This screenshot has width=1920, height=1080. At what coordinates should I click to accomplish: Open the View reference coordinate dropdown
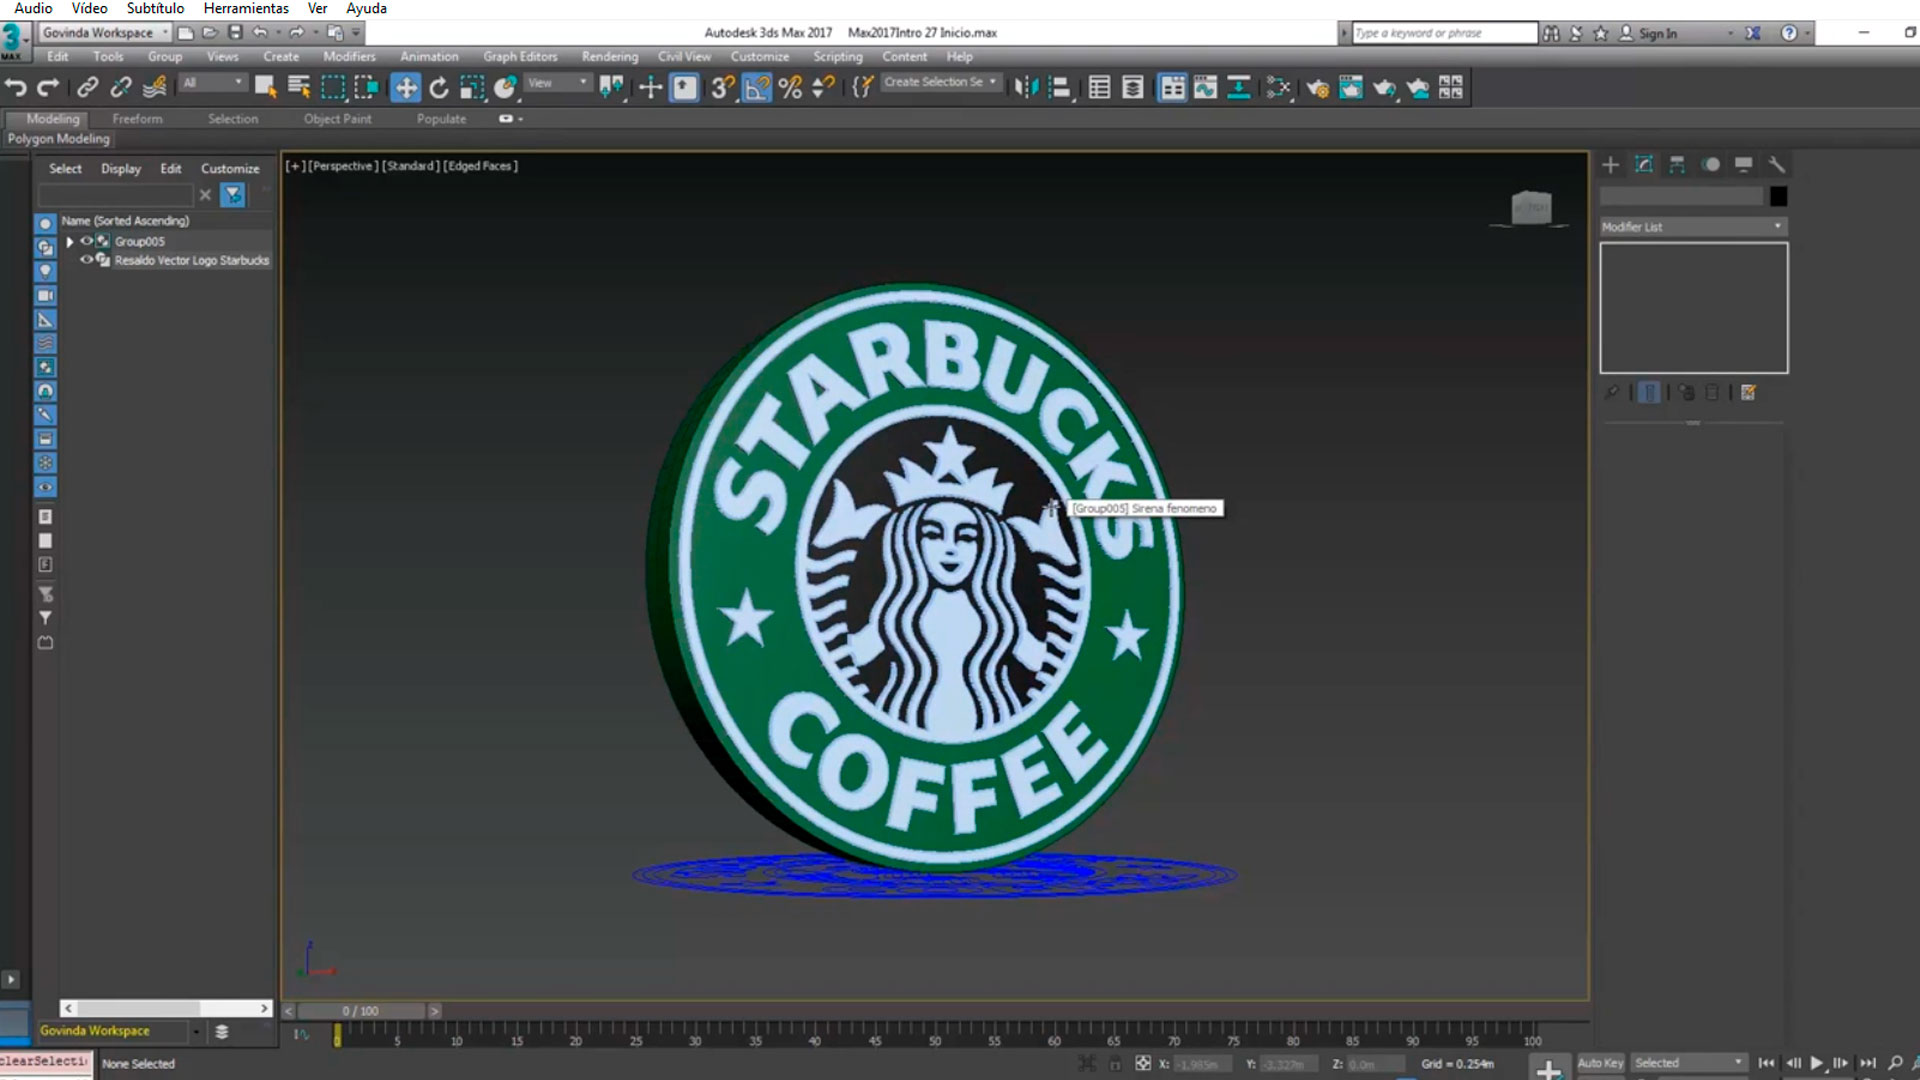click(558, 83)
